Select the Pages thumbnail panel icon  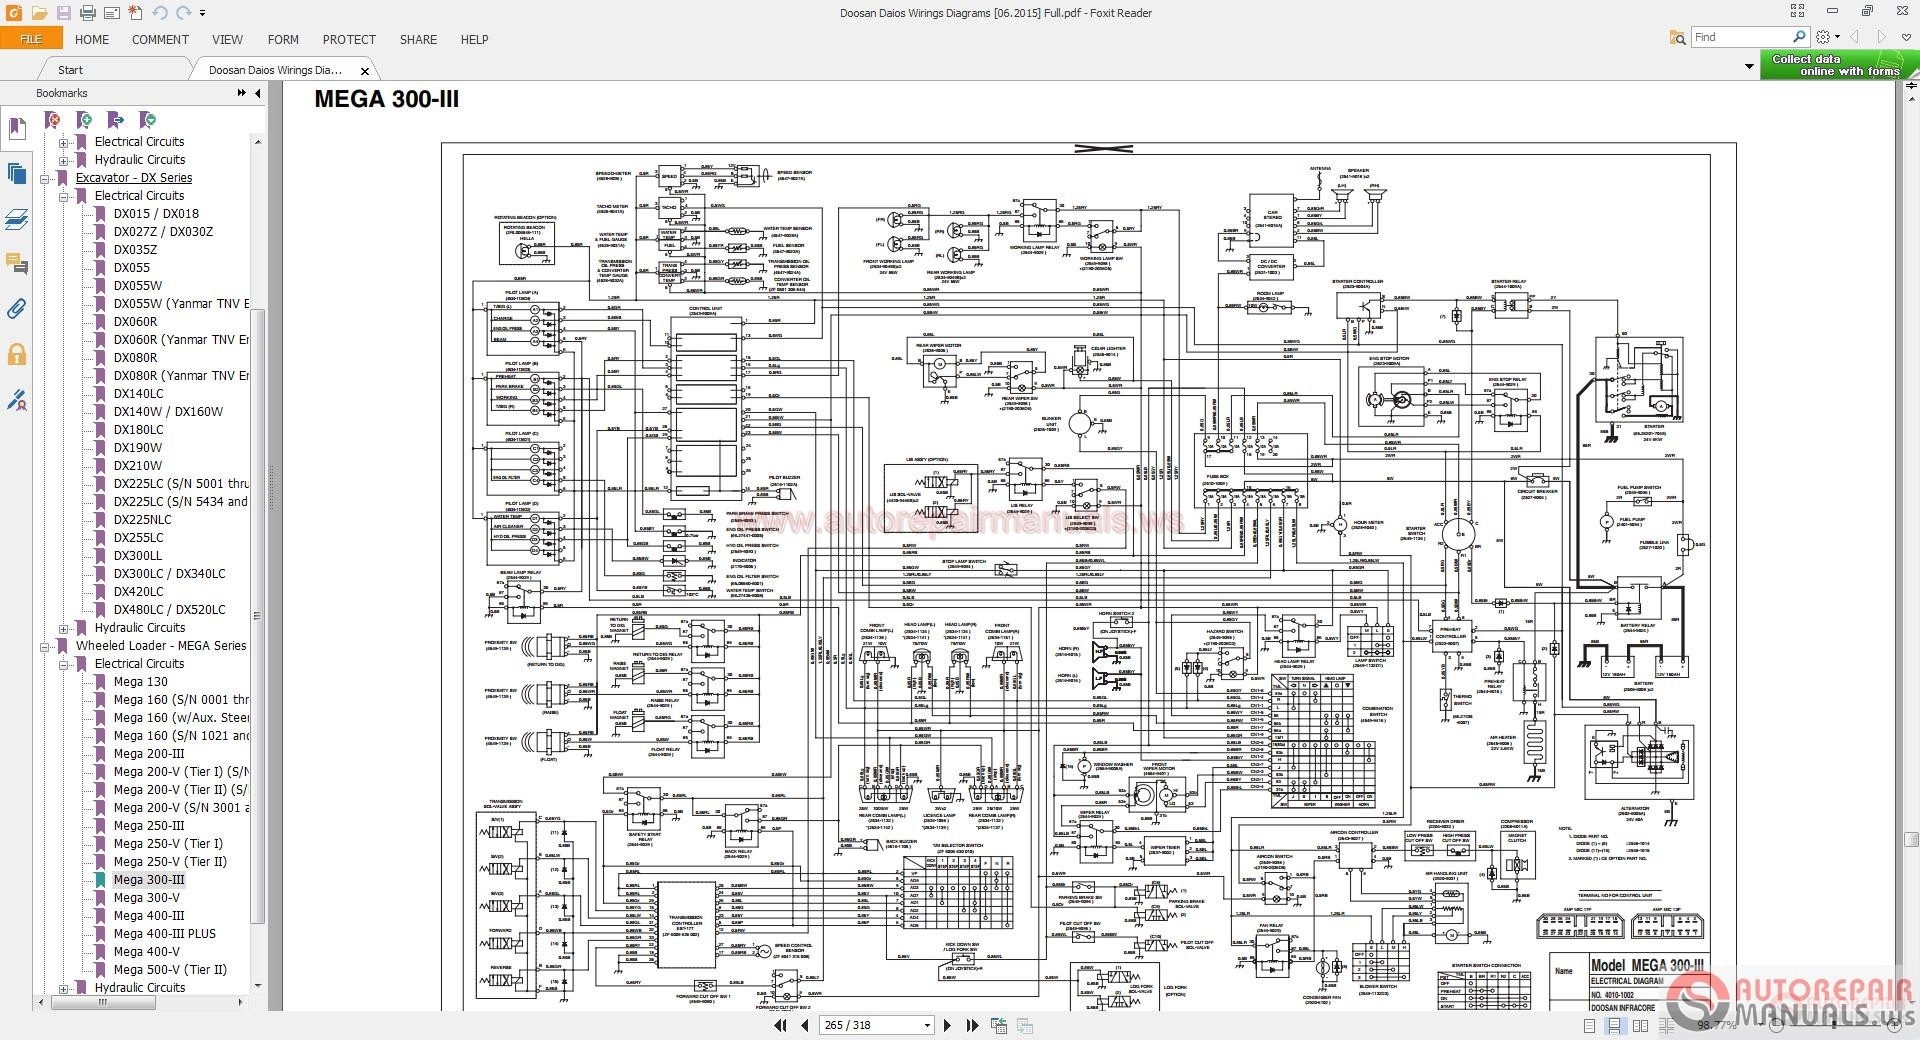(x=17, y=173)
